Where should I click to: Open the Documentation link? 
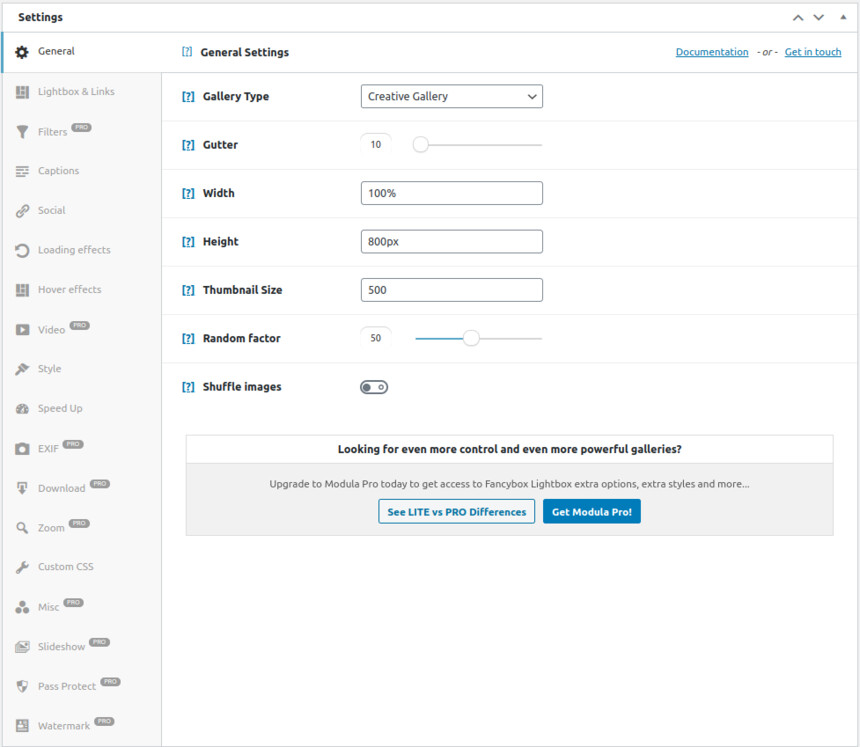coord(712,52)
